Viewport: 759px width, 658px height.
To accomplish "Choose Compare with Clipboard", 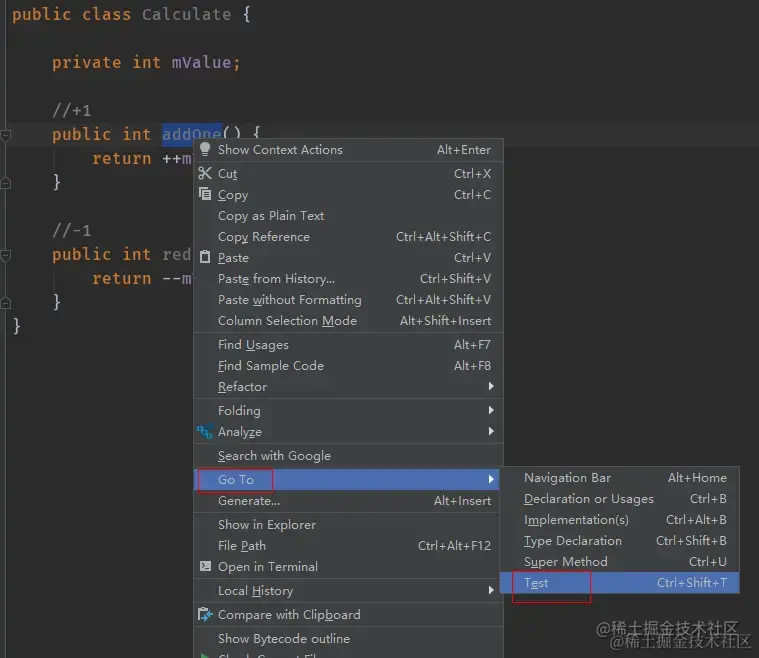I will 349,614.
